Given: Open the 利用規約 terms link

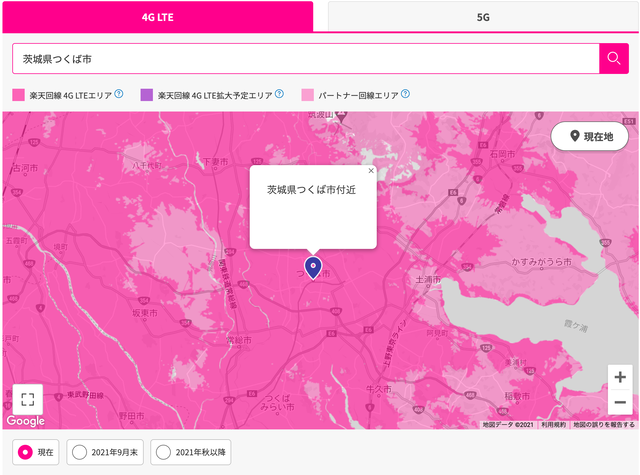Looking at the screenshot, I should [553, 425].
